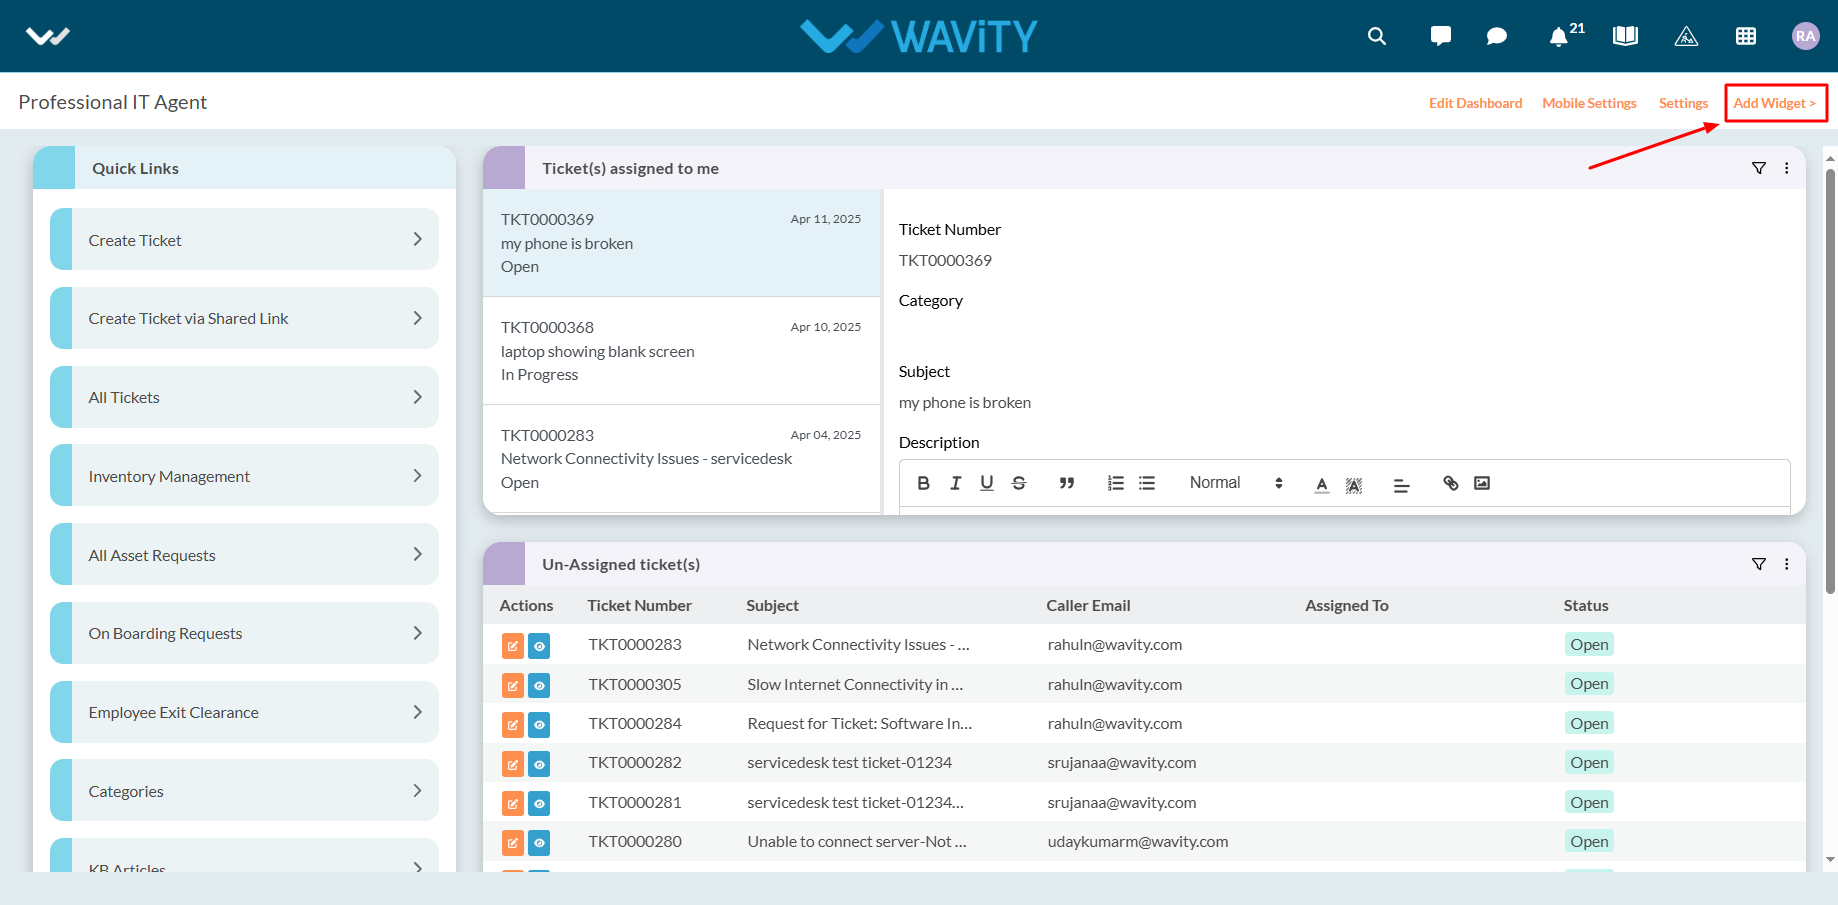Screen dimensions: 1838x905
Task: Click Add Widget button
Action: [x=1775, y=103]
